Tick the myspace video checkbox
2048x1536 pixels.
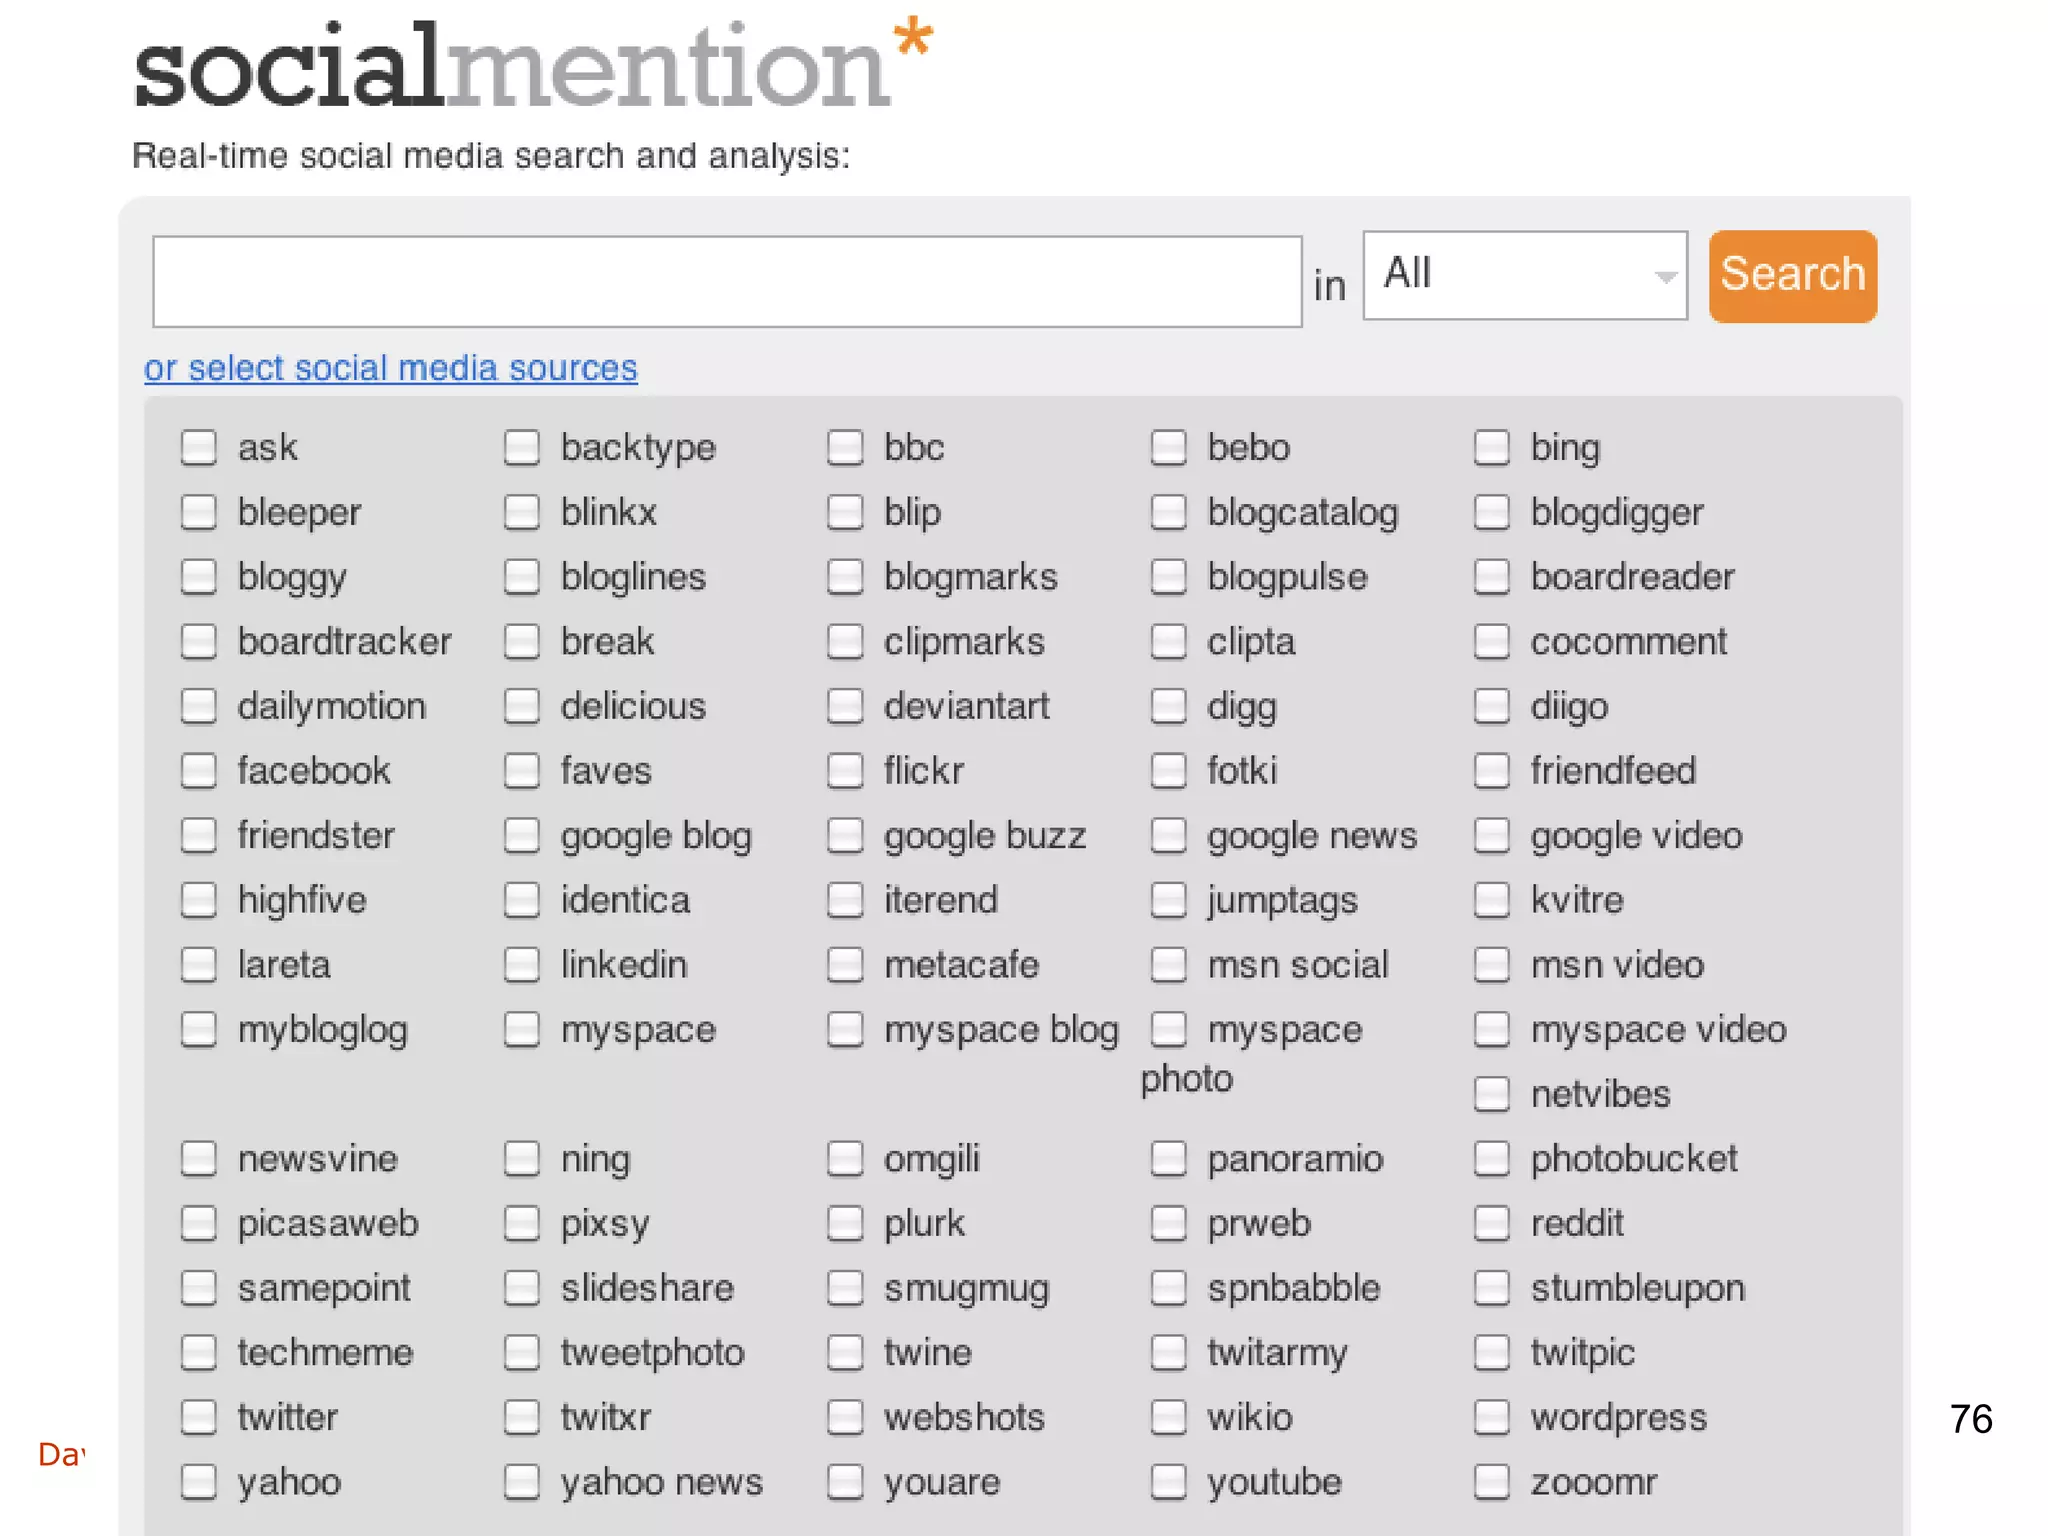click(1491, 1029)
